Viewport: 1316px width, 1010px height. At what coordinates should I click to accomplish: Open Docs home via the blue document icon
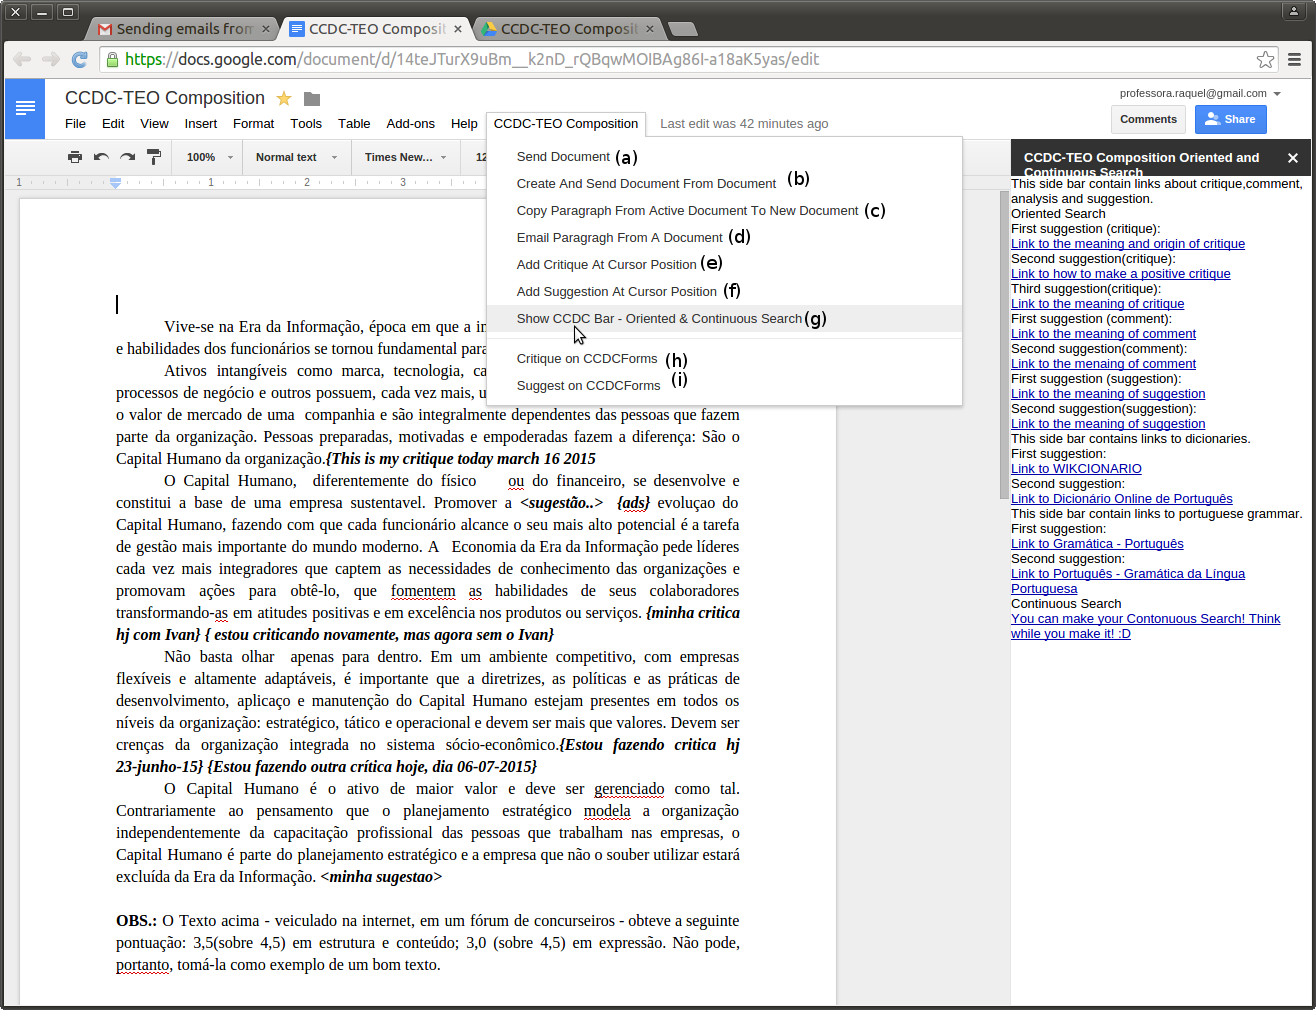point(25,109)
